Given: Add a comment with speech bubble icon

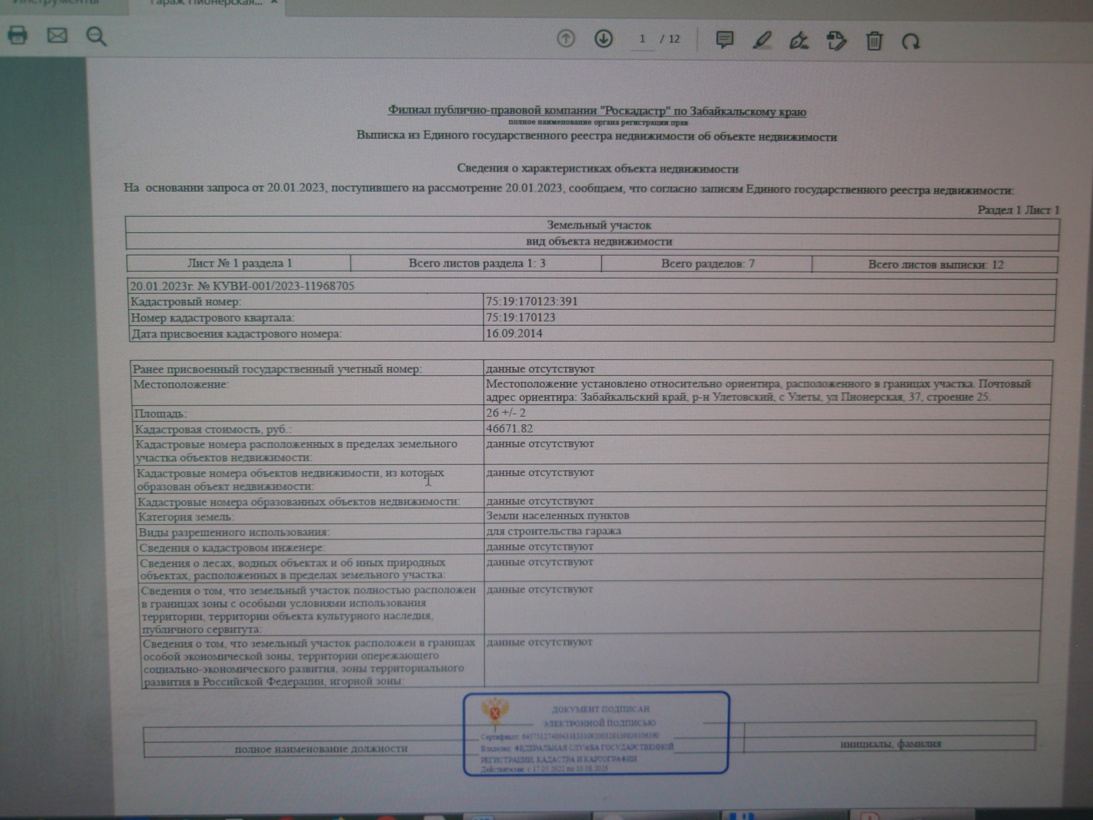Looking at the screenshot, I should click(x=725, y=40).
